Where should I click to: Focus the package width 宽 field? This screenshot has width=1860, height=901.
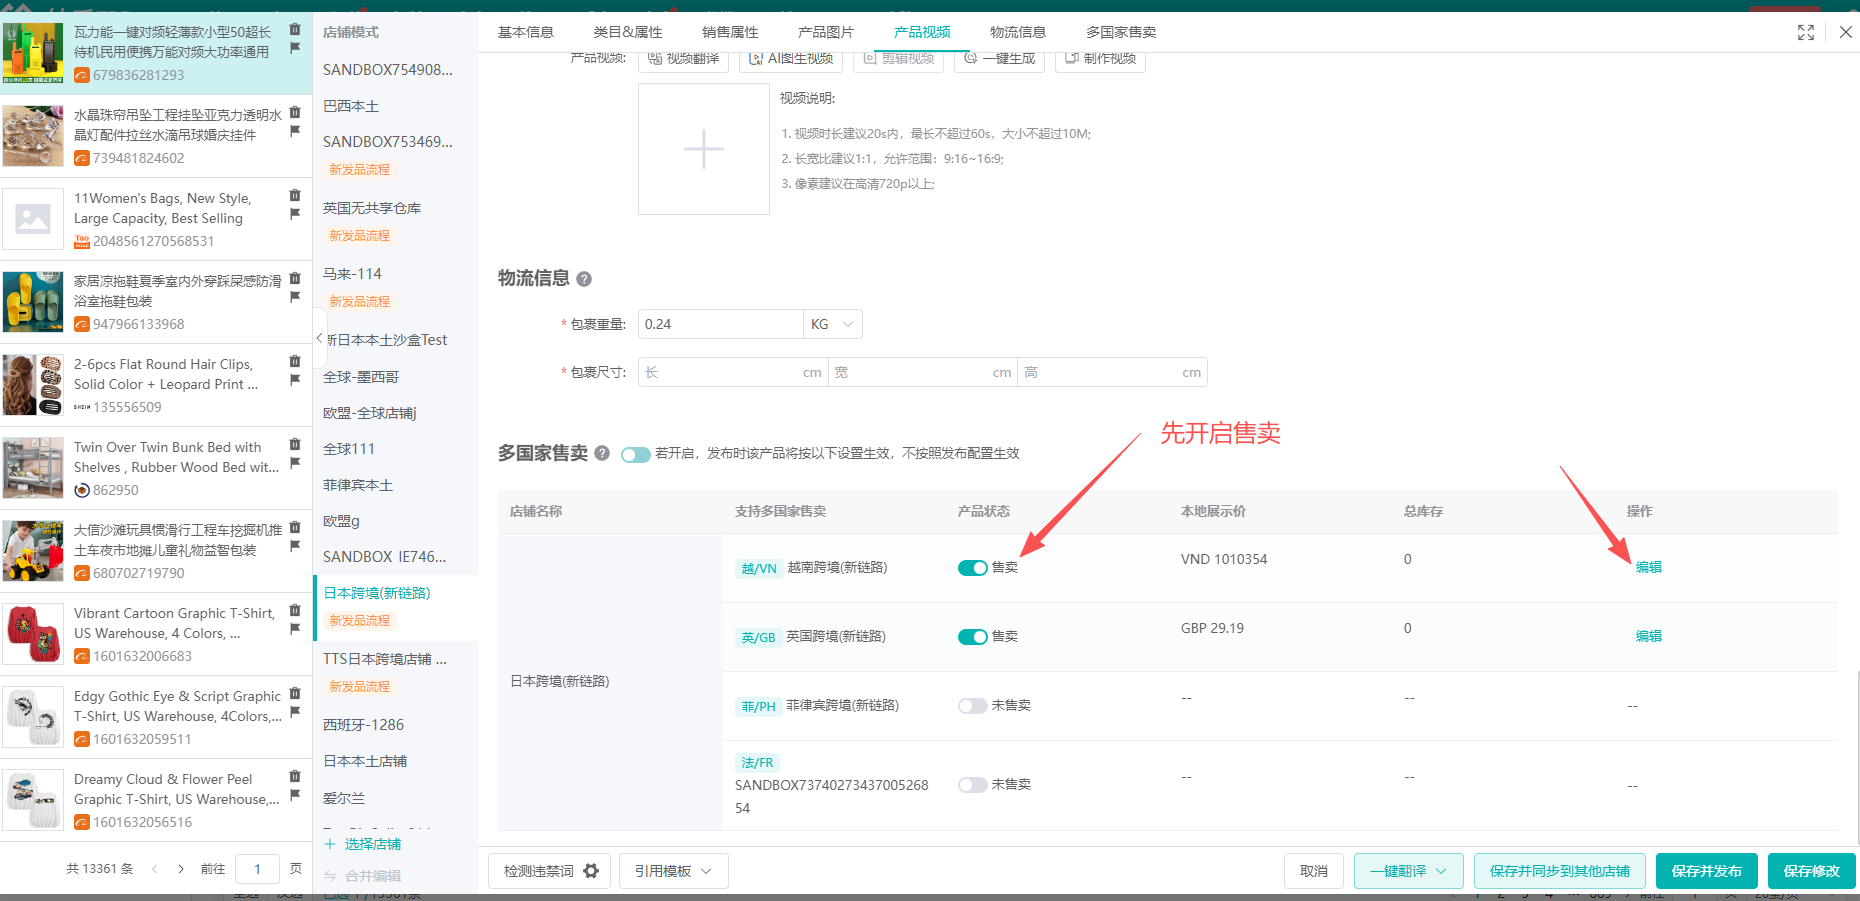click(923, 372)
